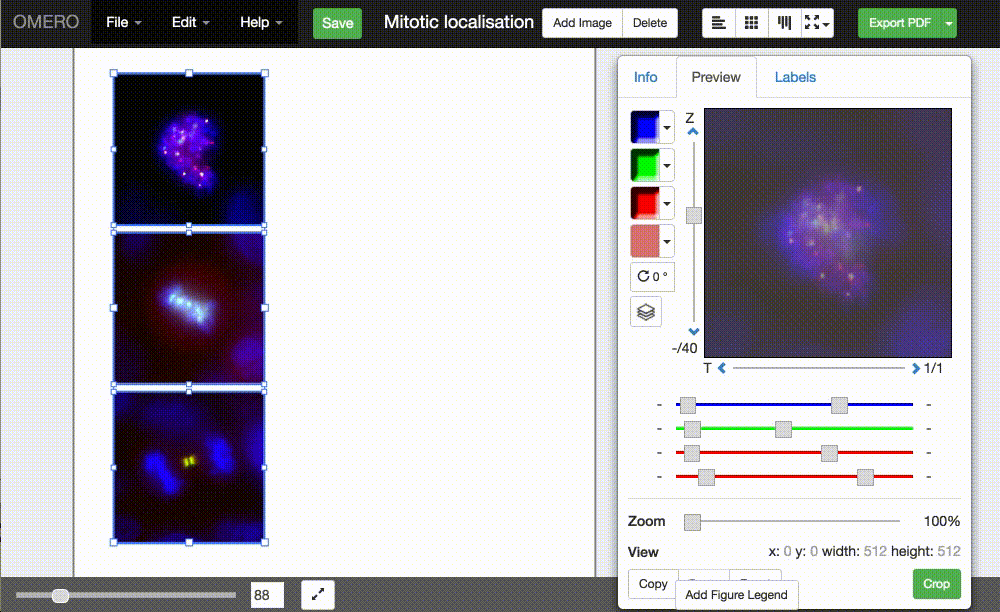Click the fit-to-page expand arrows button
Image resolution: width=1000 pixels, height=612 pixels.
coord(318,595)
